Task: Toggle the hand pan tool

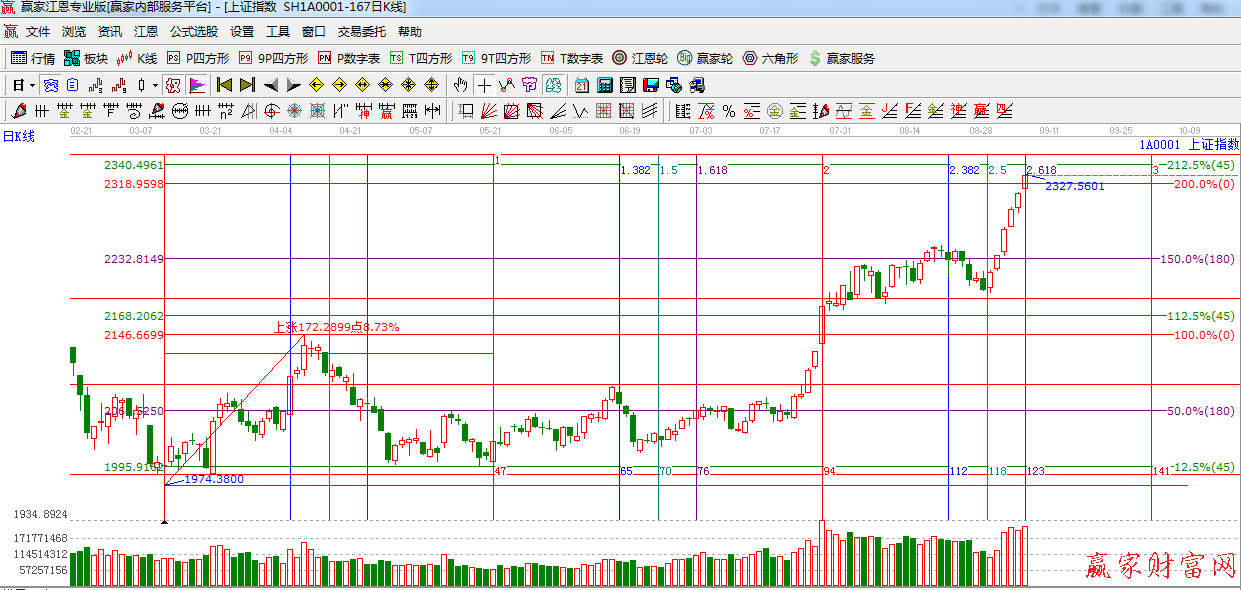Action: (461, 85)
